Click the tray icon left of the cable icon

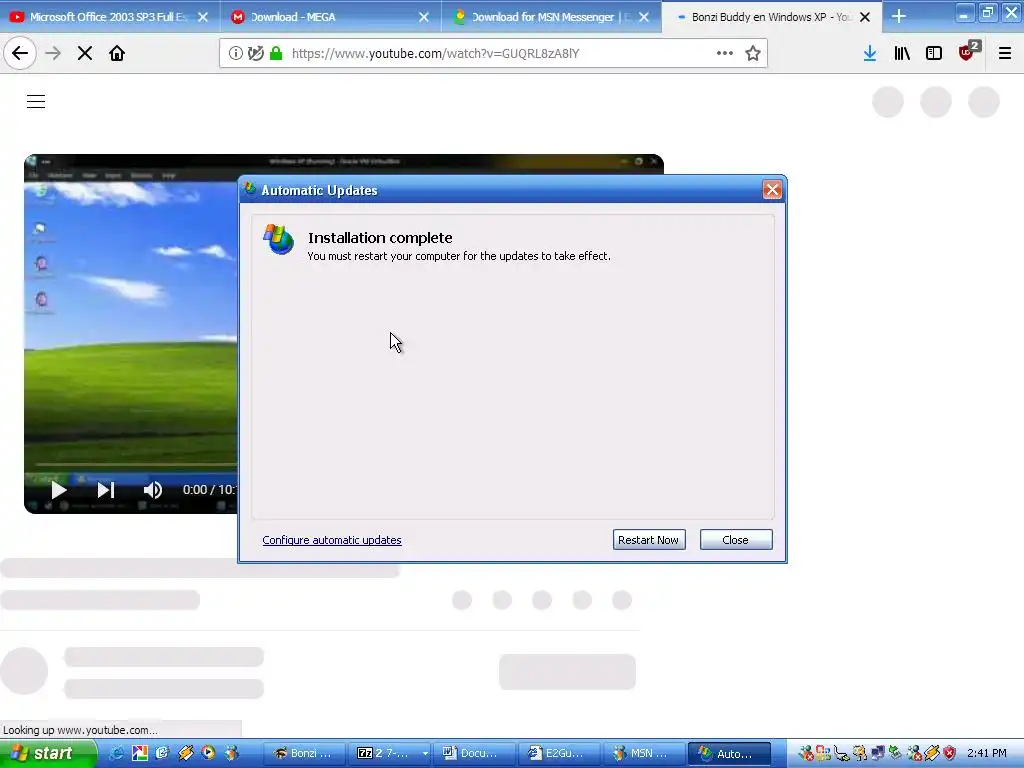(824, 754)
